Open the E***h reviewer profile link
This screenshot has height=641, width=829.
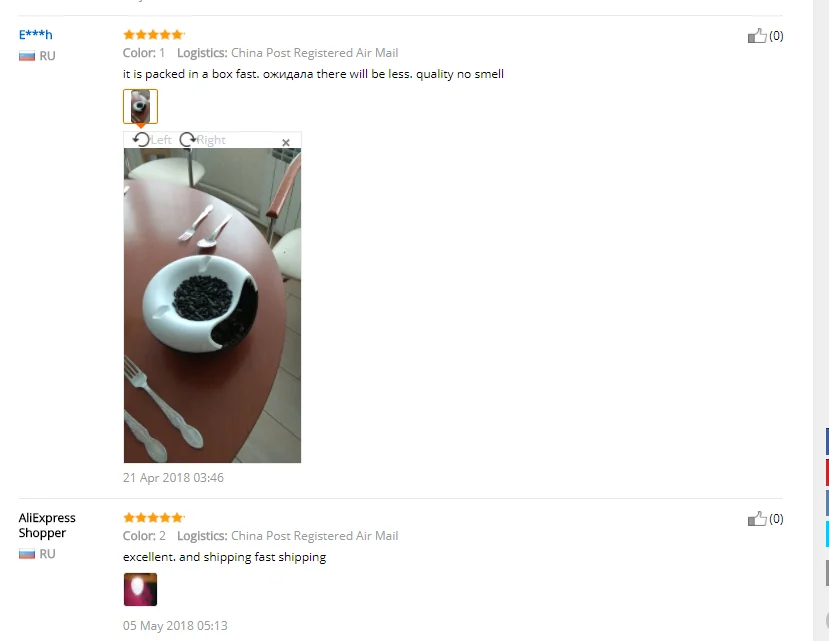coord(35,35)
